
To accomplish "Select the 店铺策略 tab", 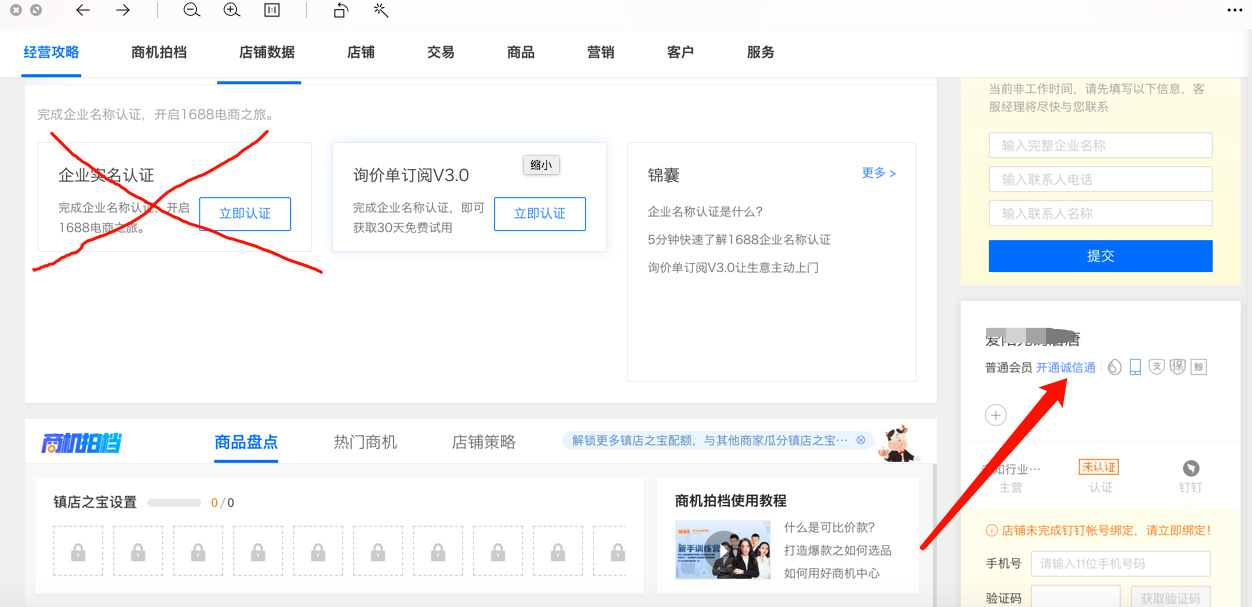I will coord(484,442).
